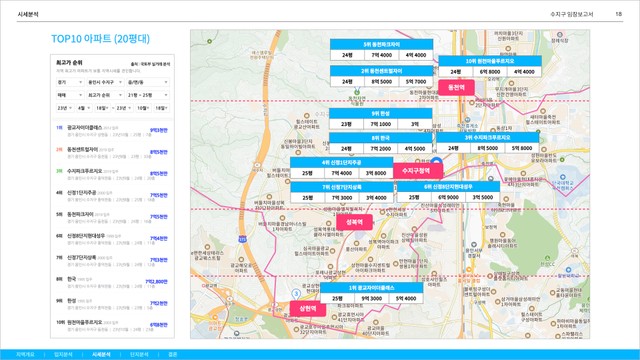Click the 7억 2000 cell in 8위 callout
The image size is (640, 360).
(380, 149)
